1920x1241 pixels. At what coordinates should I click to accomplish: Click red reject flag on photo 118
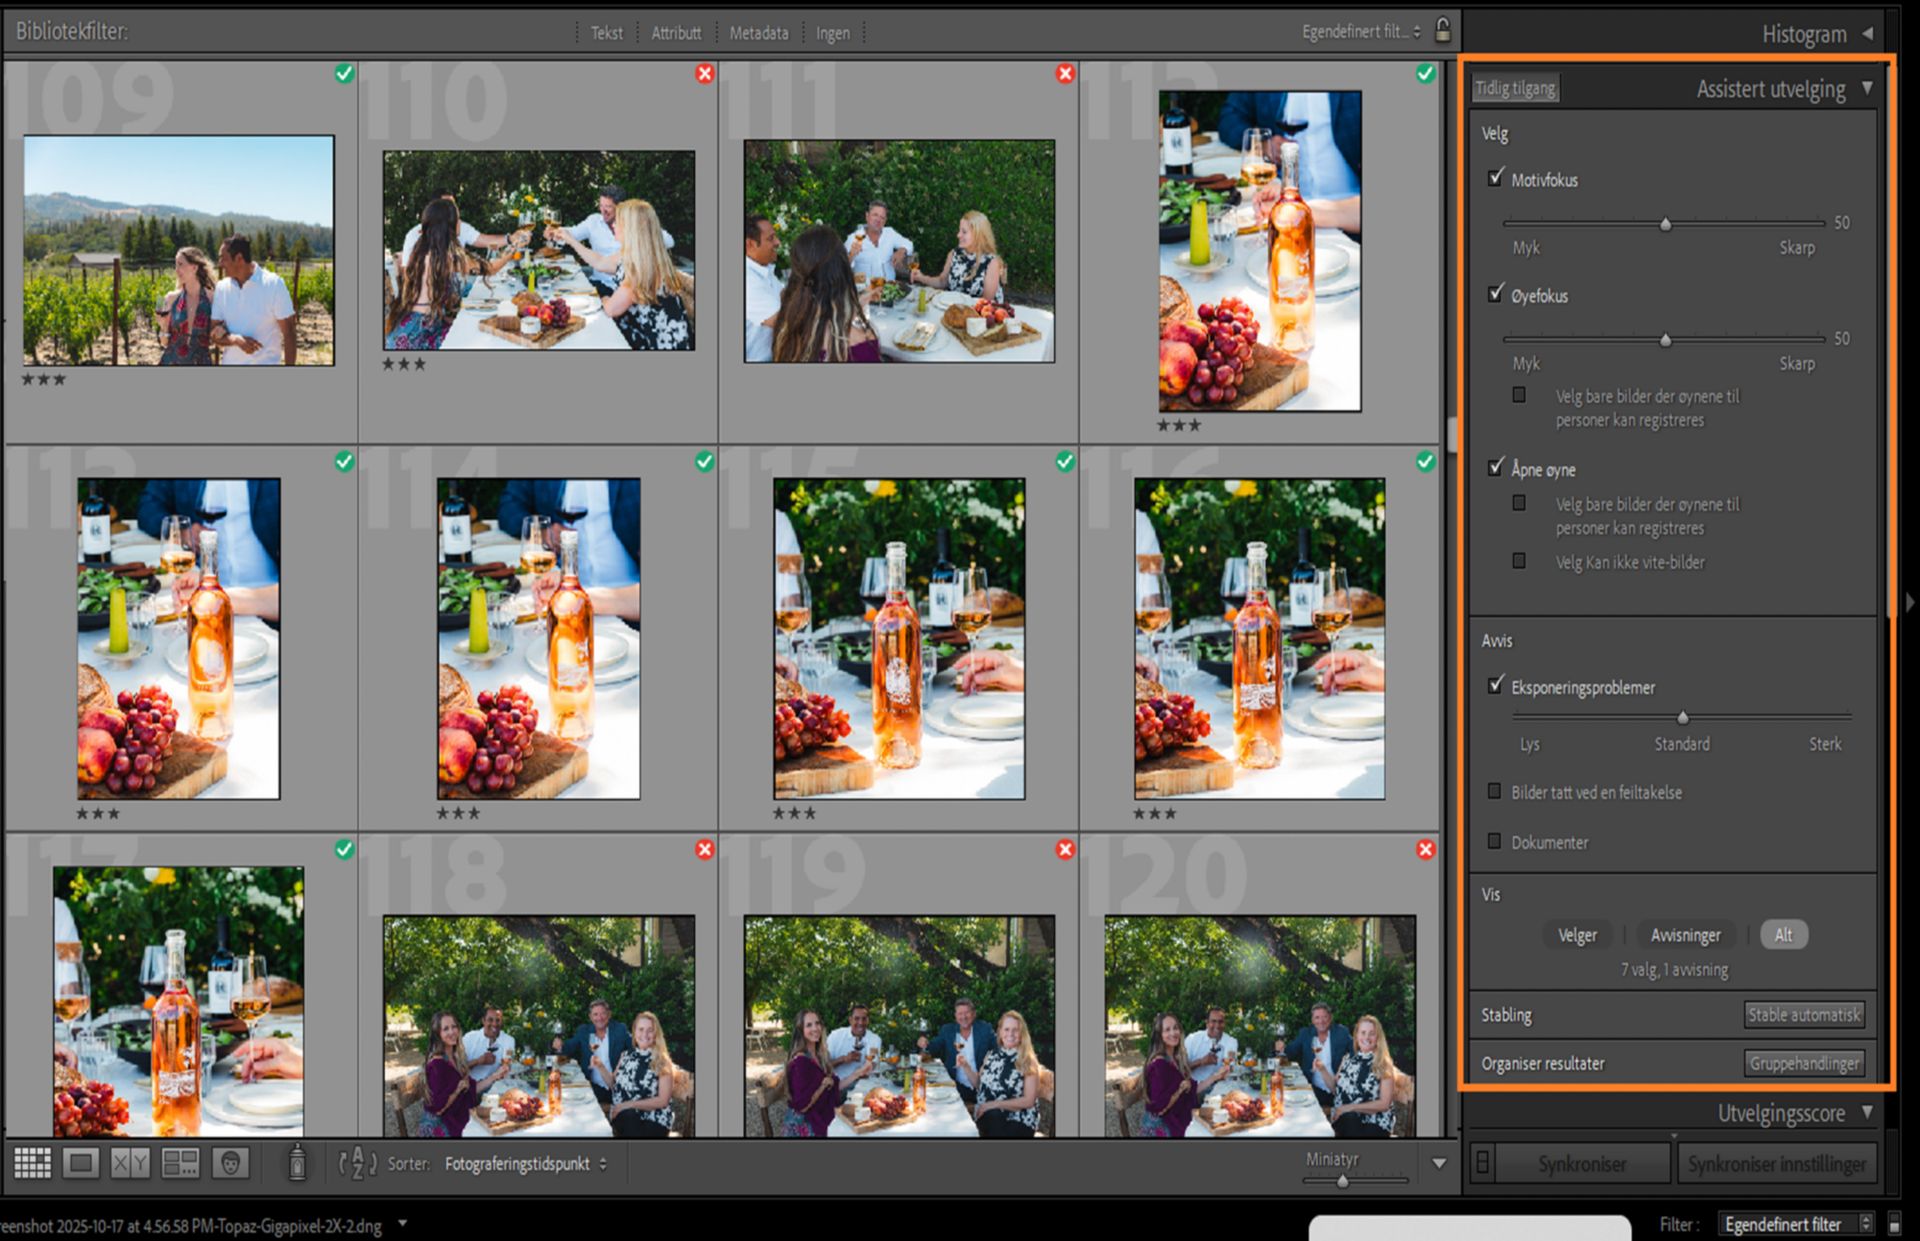[x=705, y=849]
